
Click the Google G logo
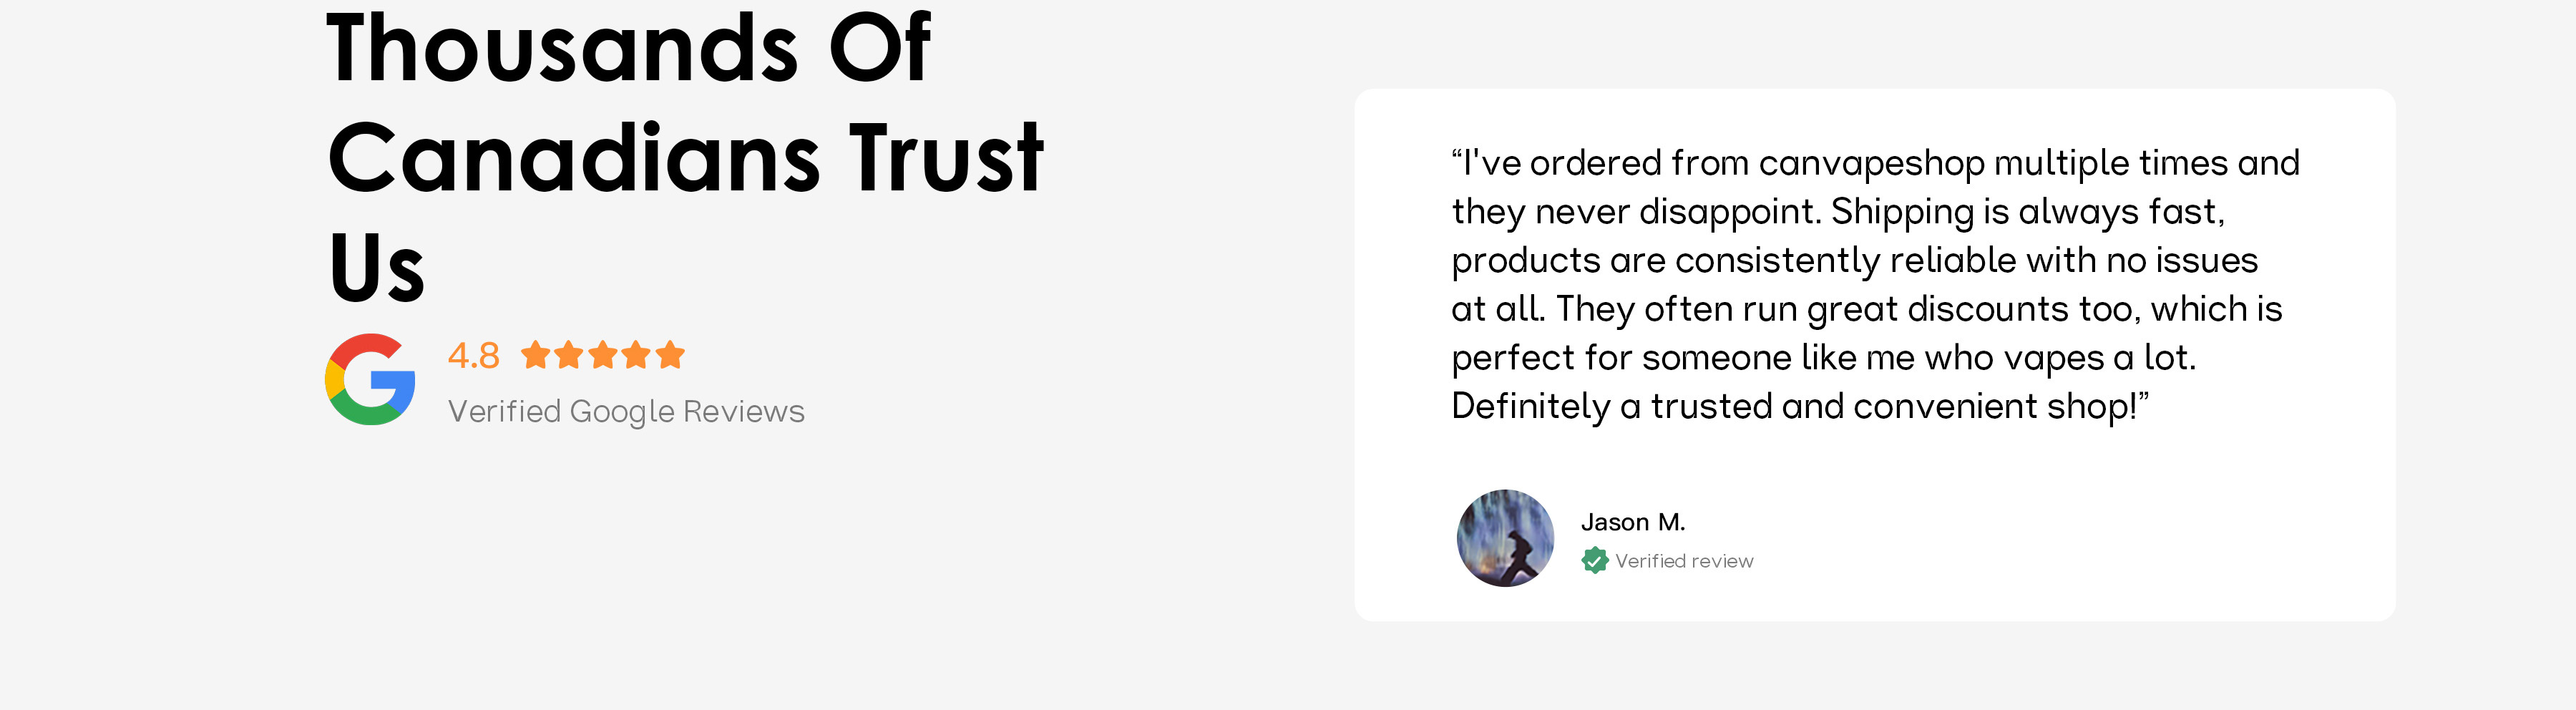click(370, 380)
